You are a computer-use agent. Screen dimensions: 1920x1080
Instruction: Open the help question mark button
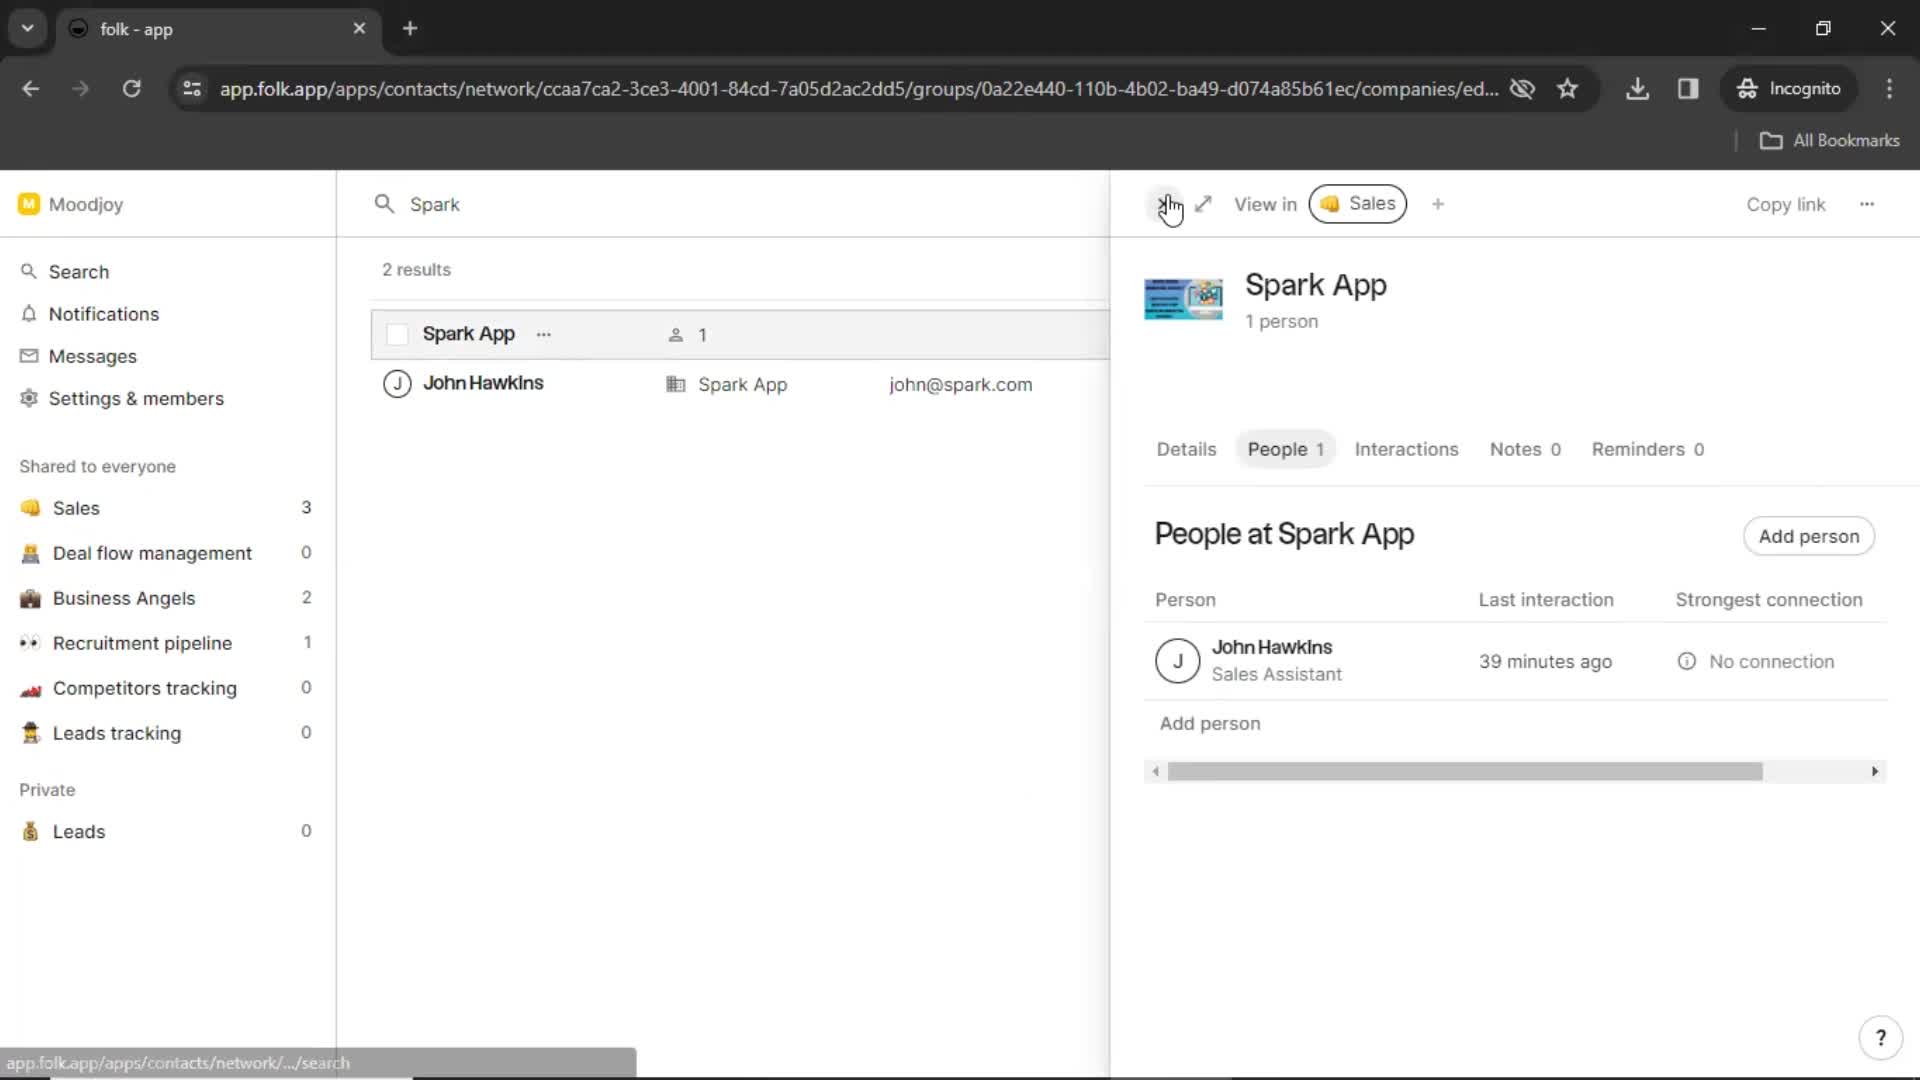(x=1880, y=1038)
